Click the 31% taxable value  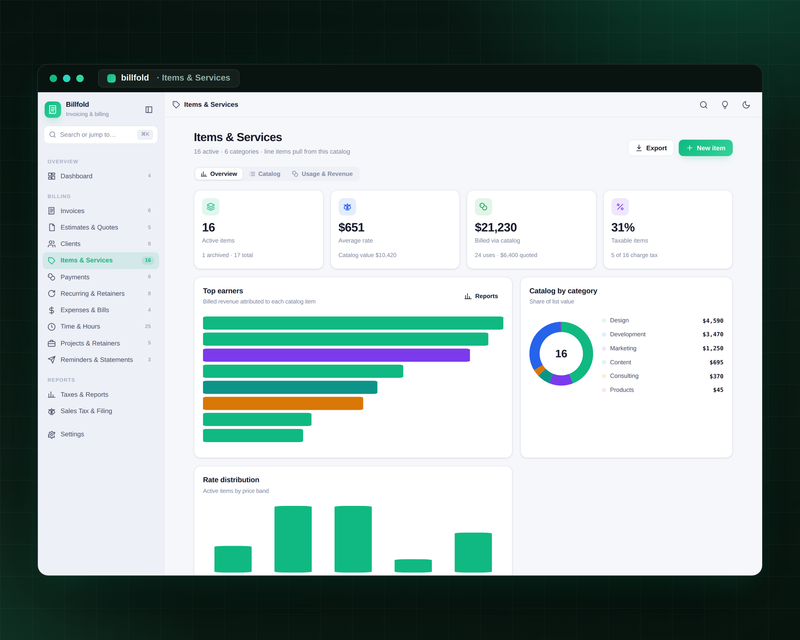pyautogui.click(x=622, y=228)
